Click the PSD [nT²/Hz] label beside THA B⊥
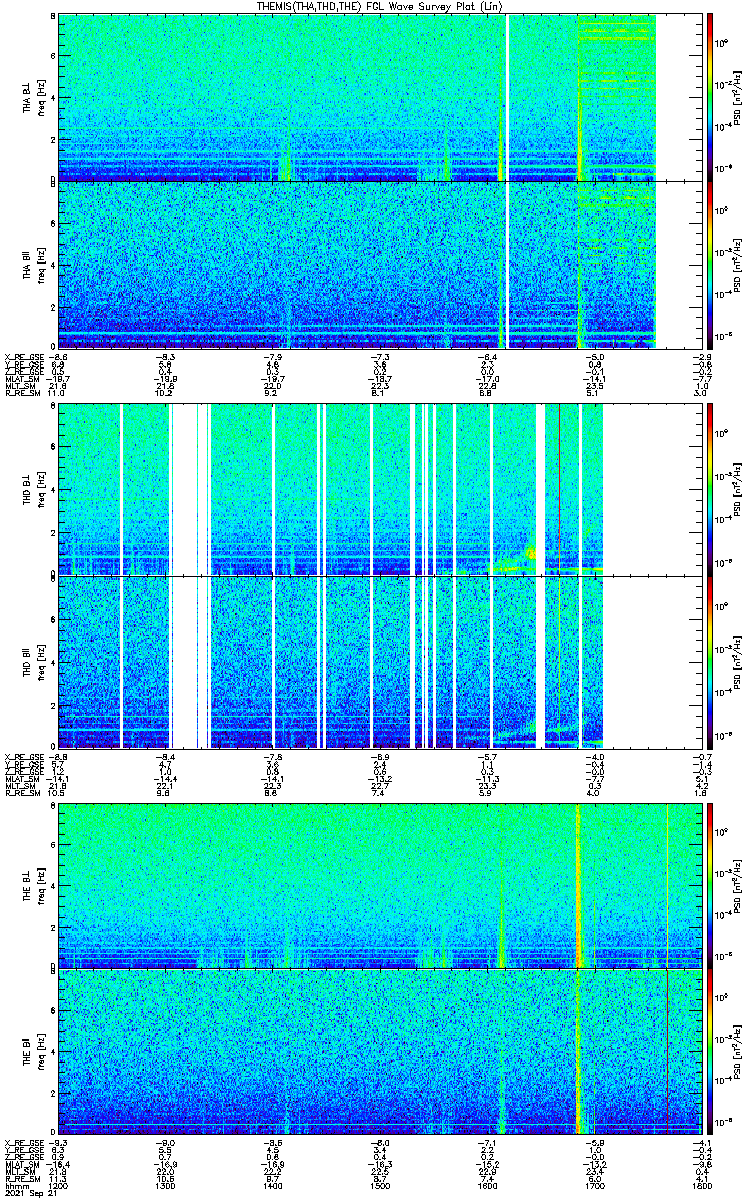The image size is (750, 1200). [738, 97]
